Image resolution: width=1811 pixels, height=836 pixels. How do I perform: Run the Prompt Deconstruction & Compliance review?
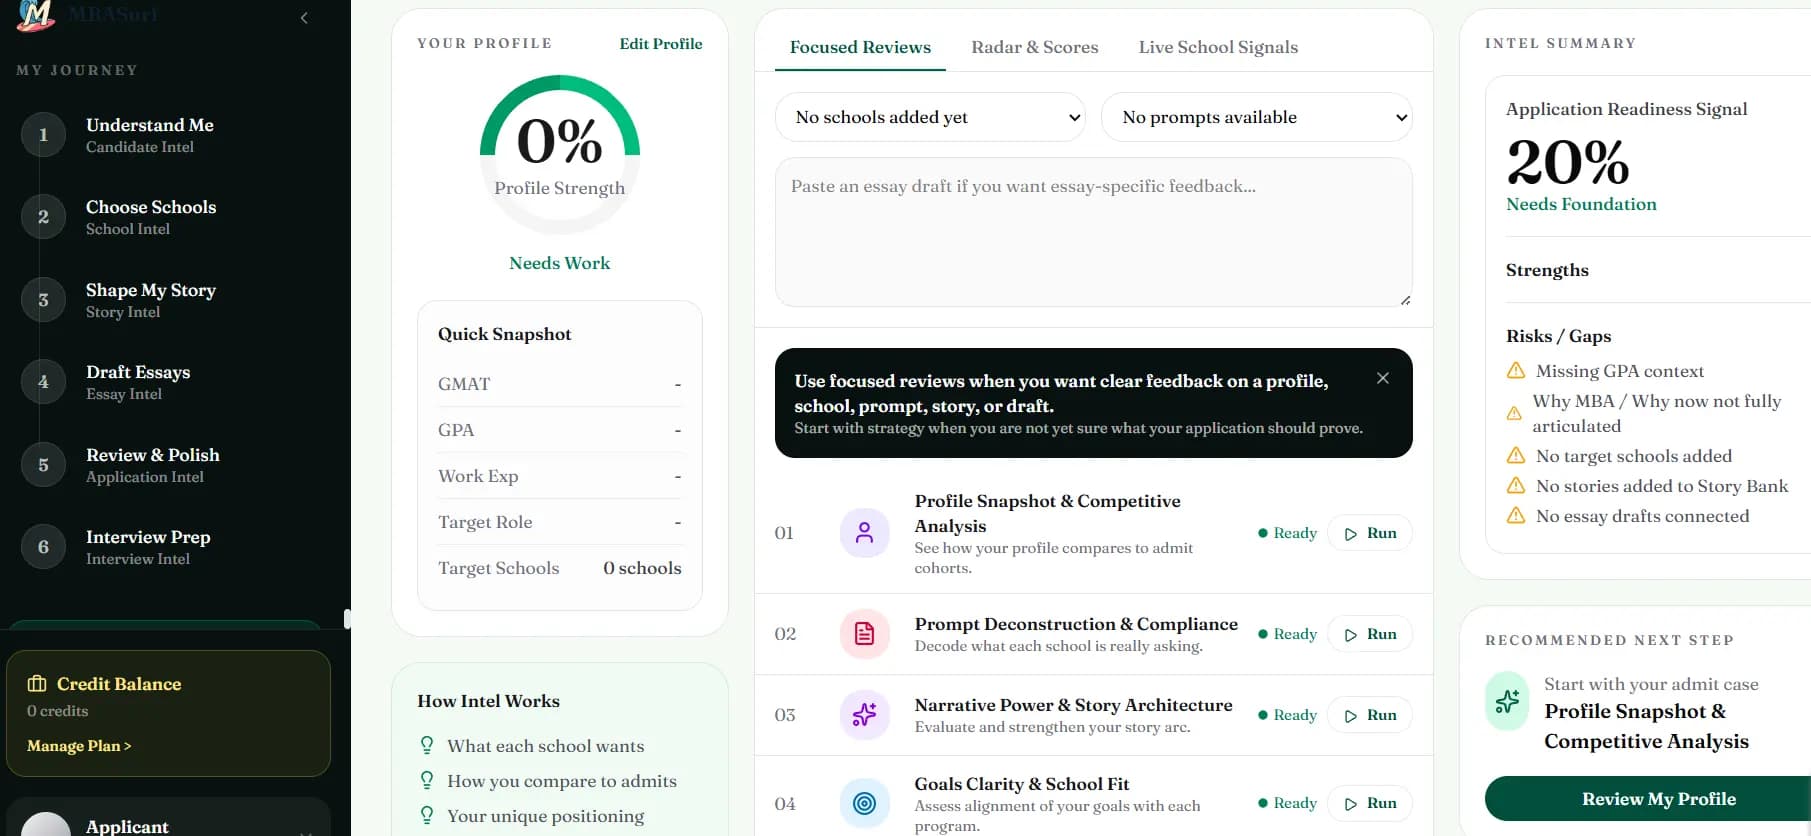click(1370, 634)
